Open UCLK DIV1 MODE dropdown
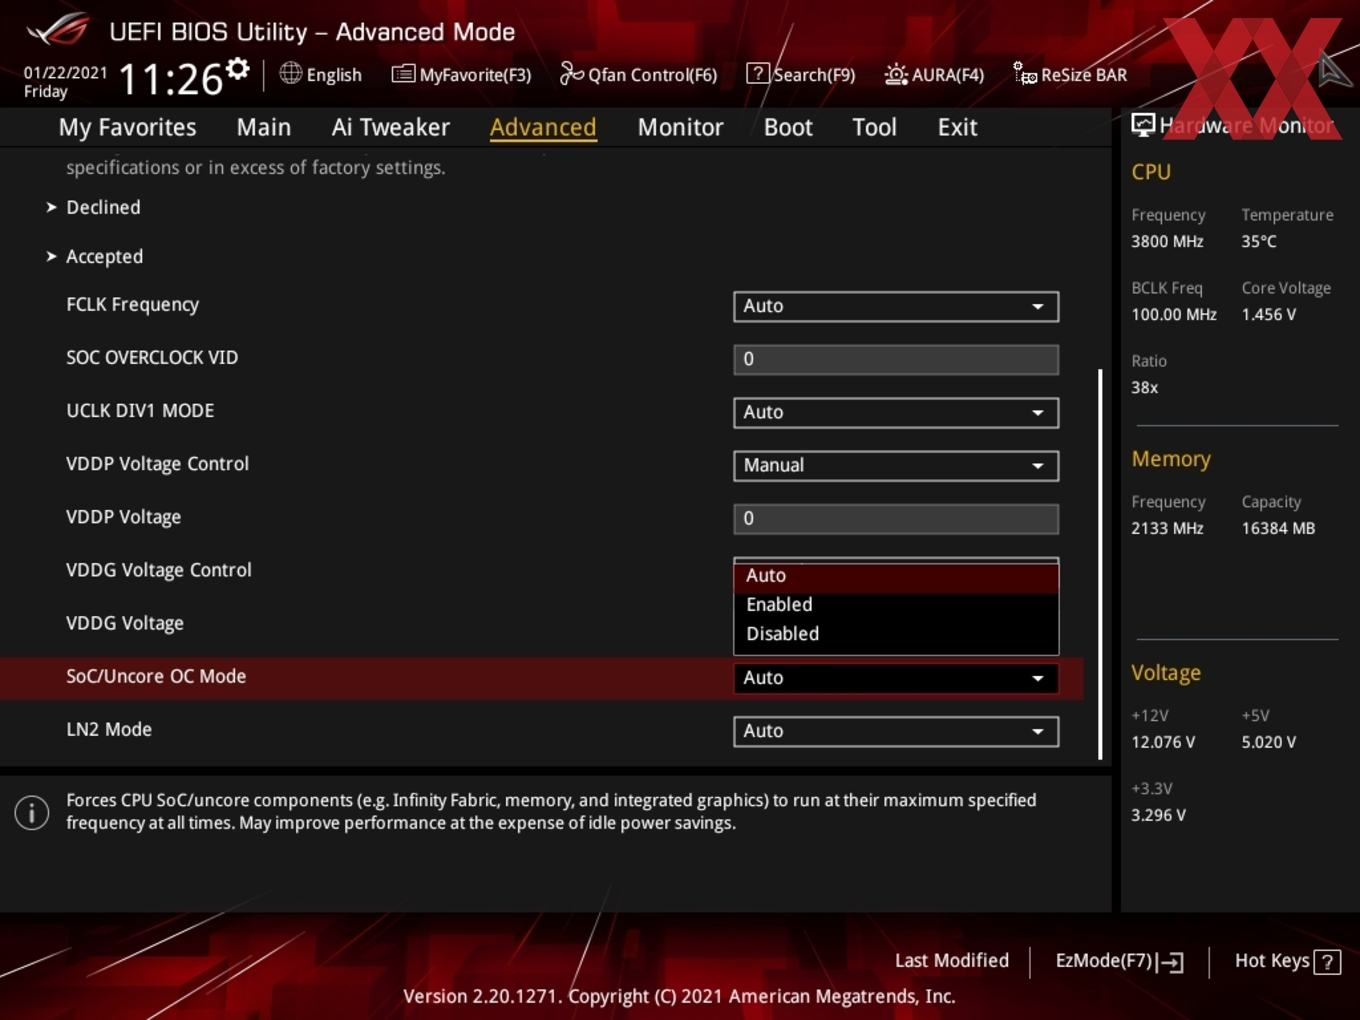 point(896,412)
